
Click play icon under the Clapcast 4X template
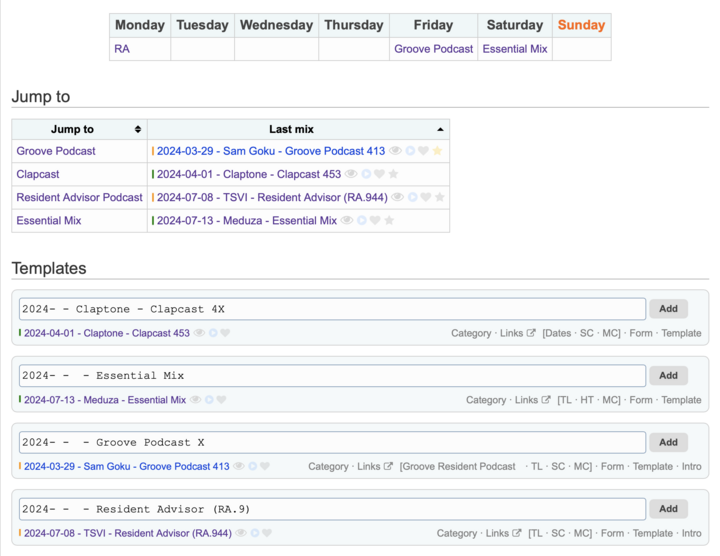[x=213, y=333]
